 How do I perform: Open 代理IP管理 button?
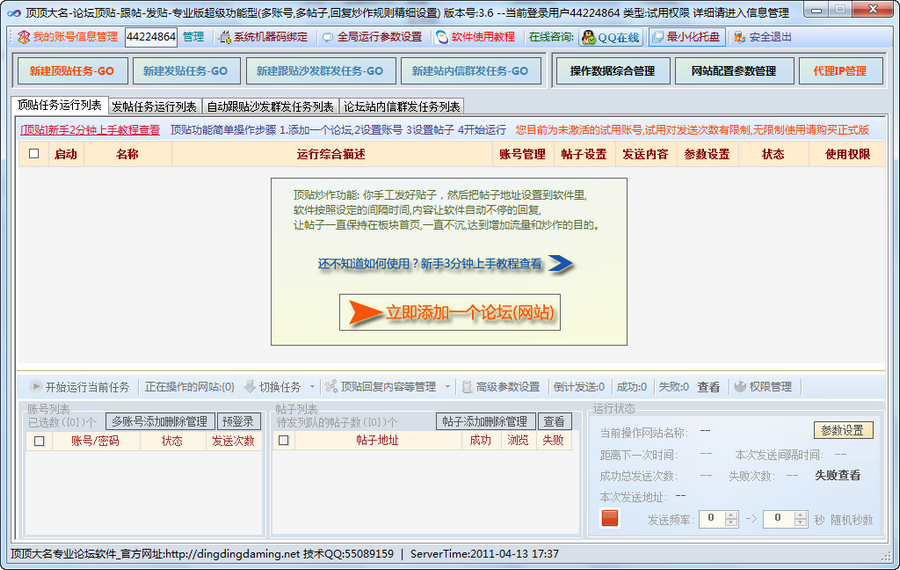[840, 71]
